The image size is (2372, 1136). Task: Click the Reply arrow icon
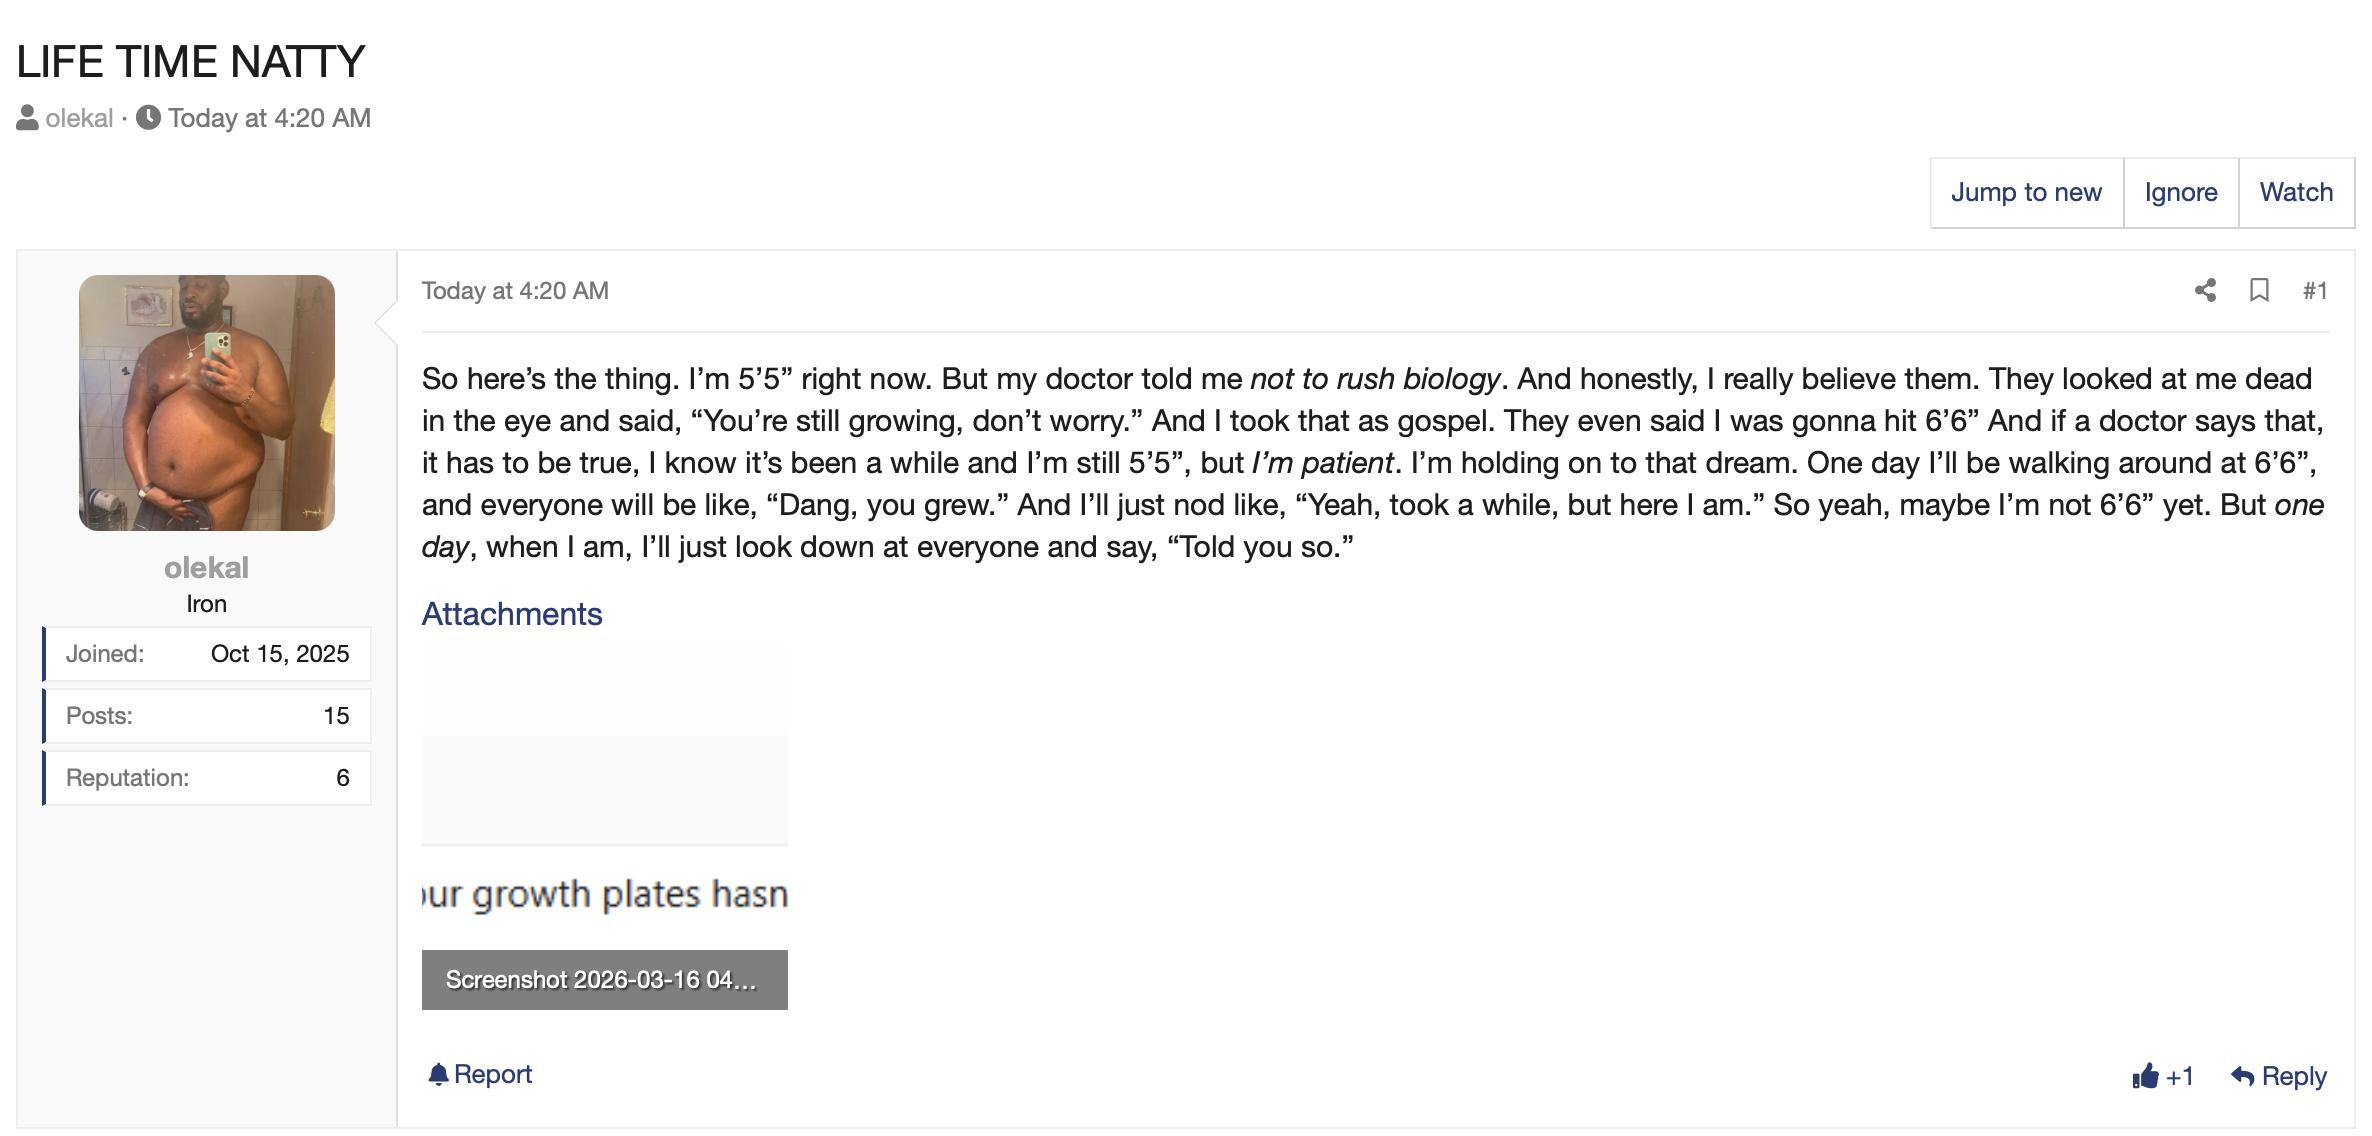(2242, 1076)
